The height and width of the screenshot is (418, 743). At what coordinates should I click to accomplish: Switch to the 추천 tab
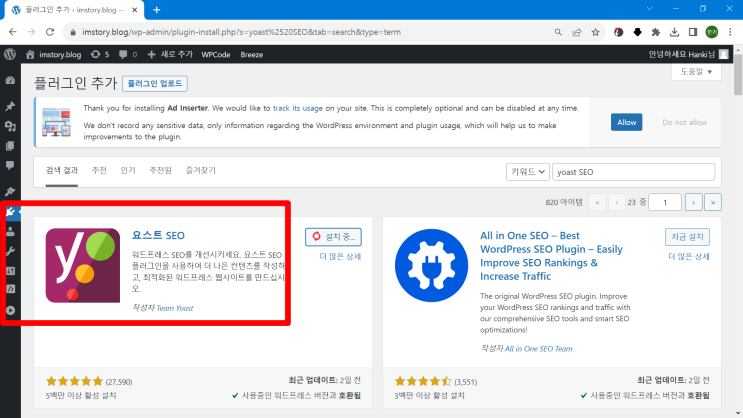(99, 171)
